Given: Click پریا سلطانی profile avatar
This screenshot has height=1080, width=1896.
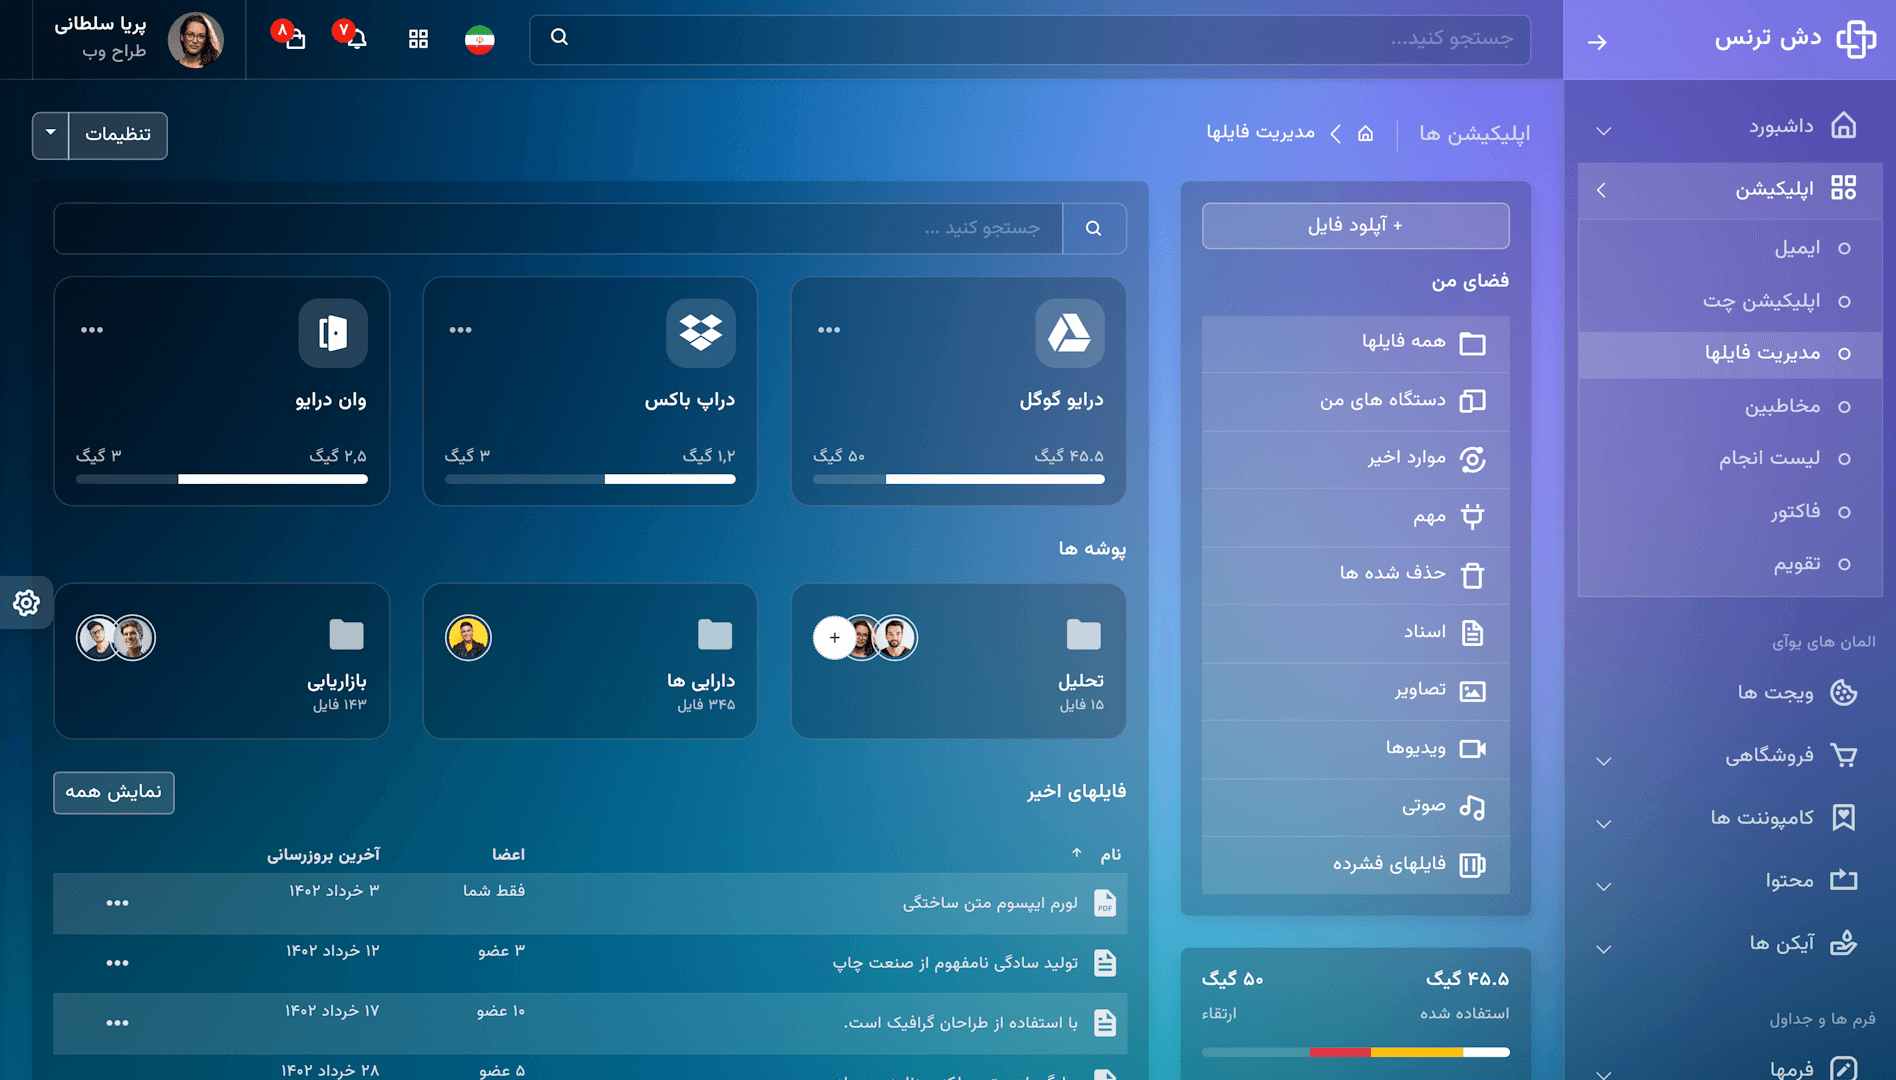Looking at the screenshot, I should (x=195, y=40).
